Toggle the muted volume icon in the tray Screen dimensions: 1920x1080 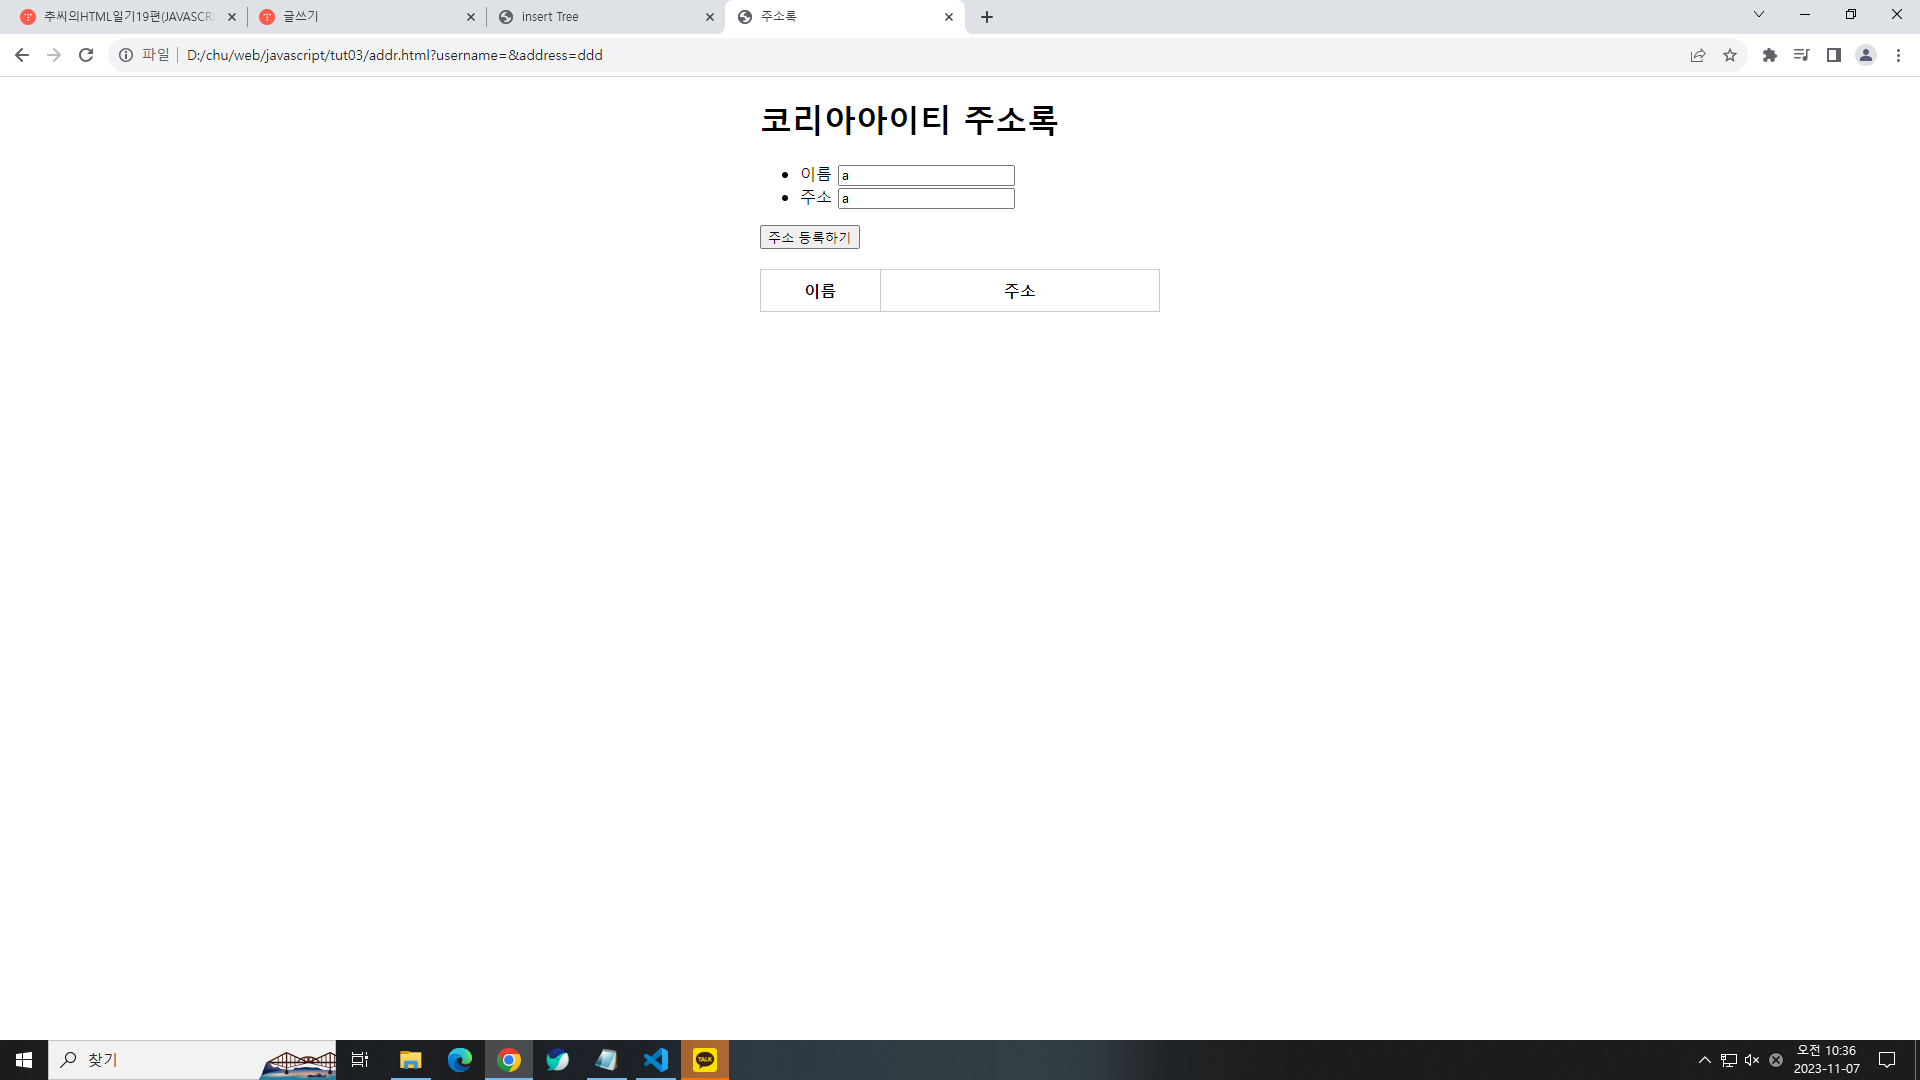(x=1752, y=1060)
